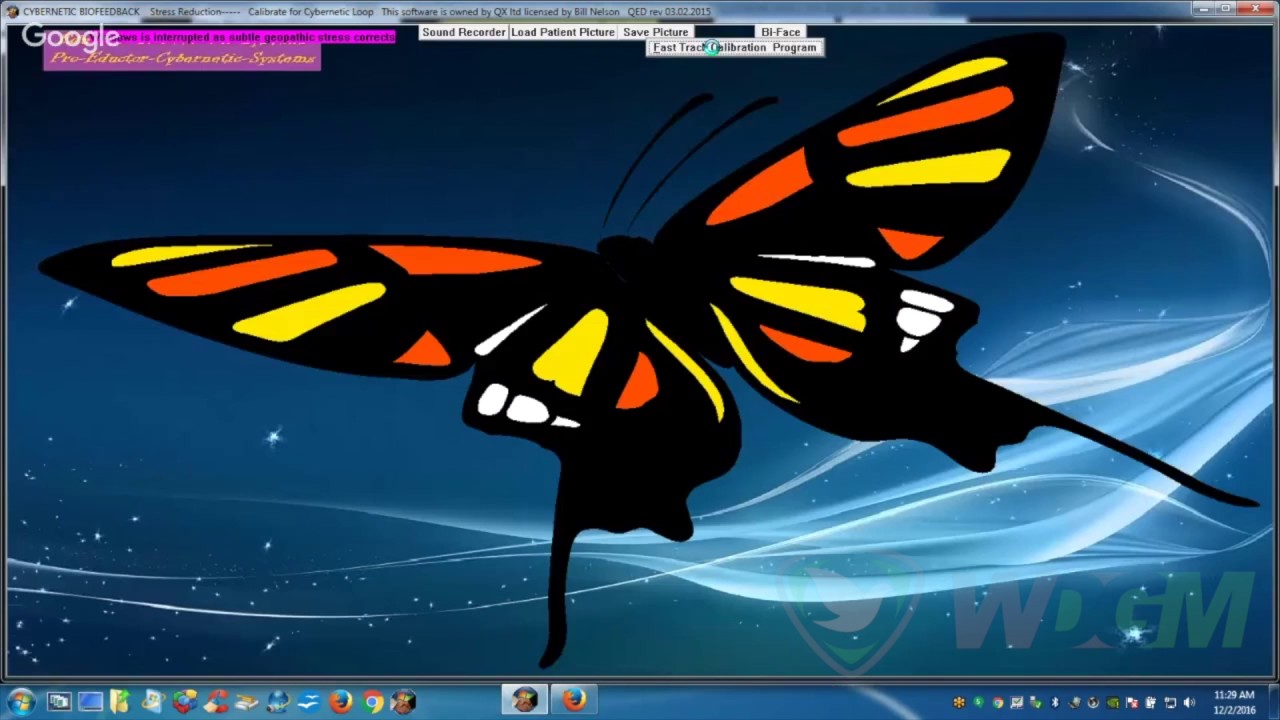Open the Sound Recorder
This screenshot has height=720, width=1280.
click(x=463, y=32)
